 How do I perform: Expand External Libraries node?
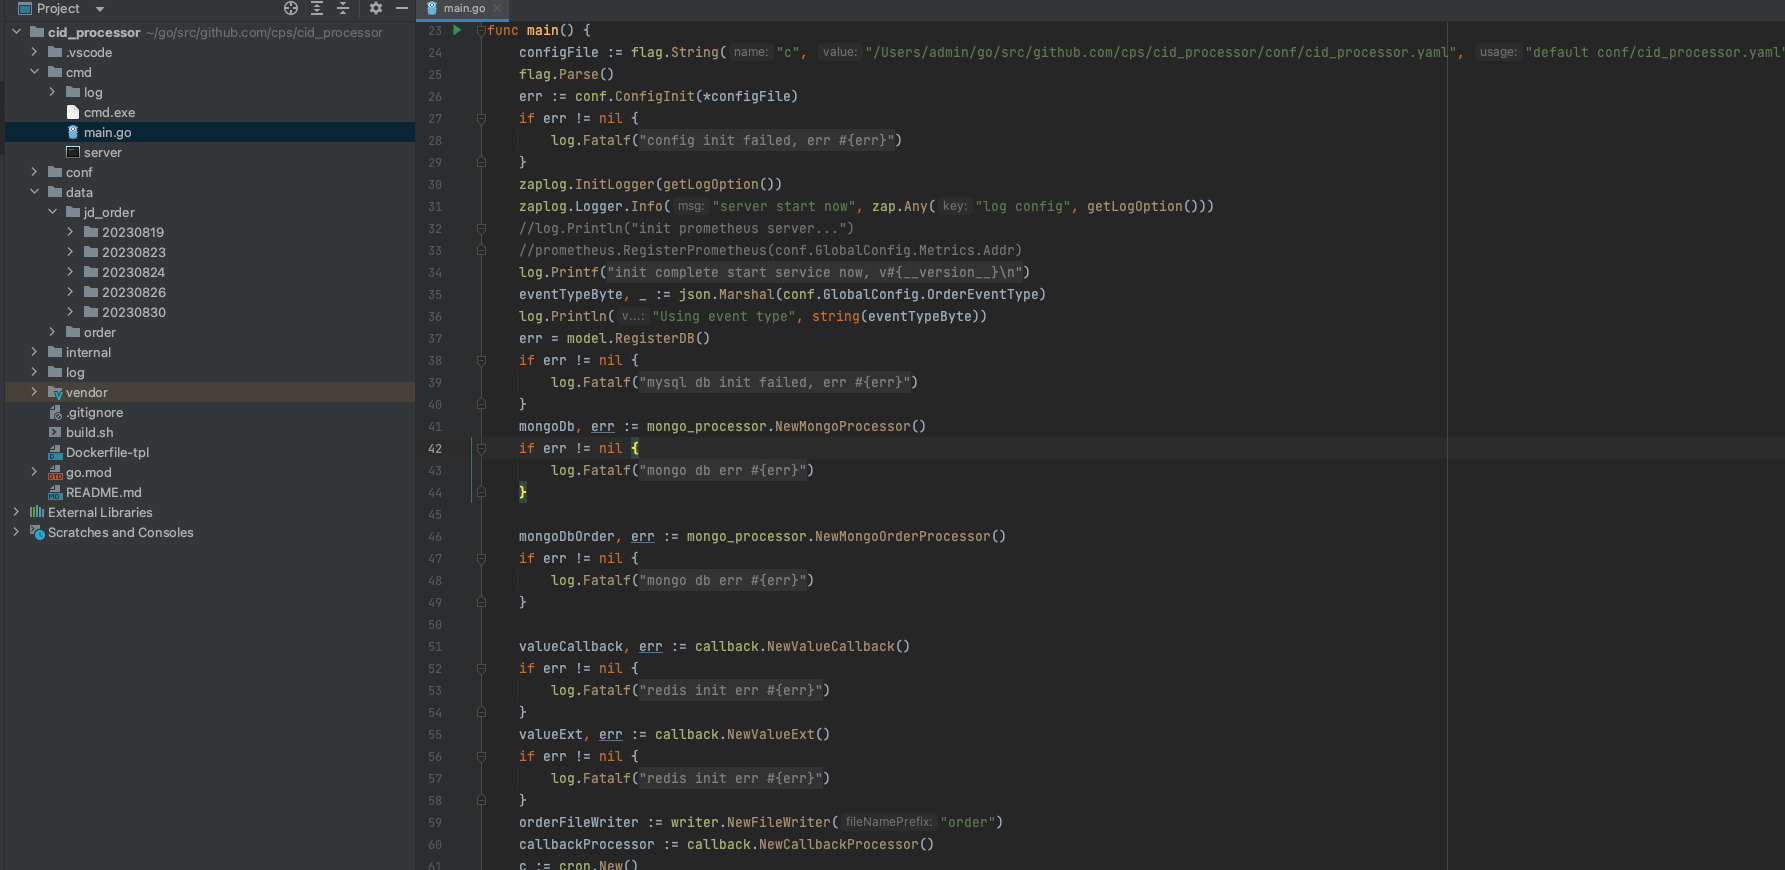16,512
